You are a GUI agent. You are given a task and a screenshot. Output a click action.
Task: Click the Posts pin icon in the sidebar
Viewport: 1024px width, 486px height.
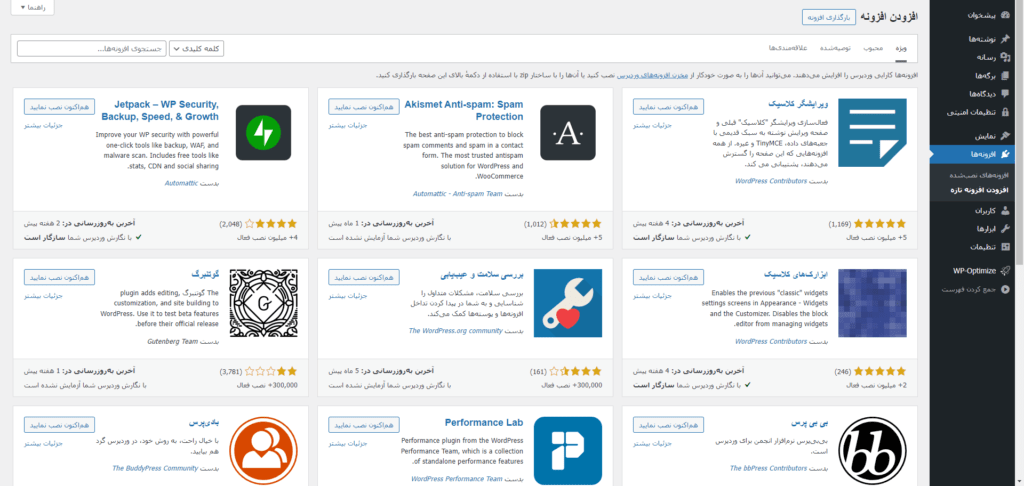1004,39
